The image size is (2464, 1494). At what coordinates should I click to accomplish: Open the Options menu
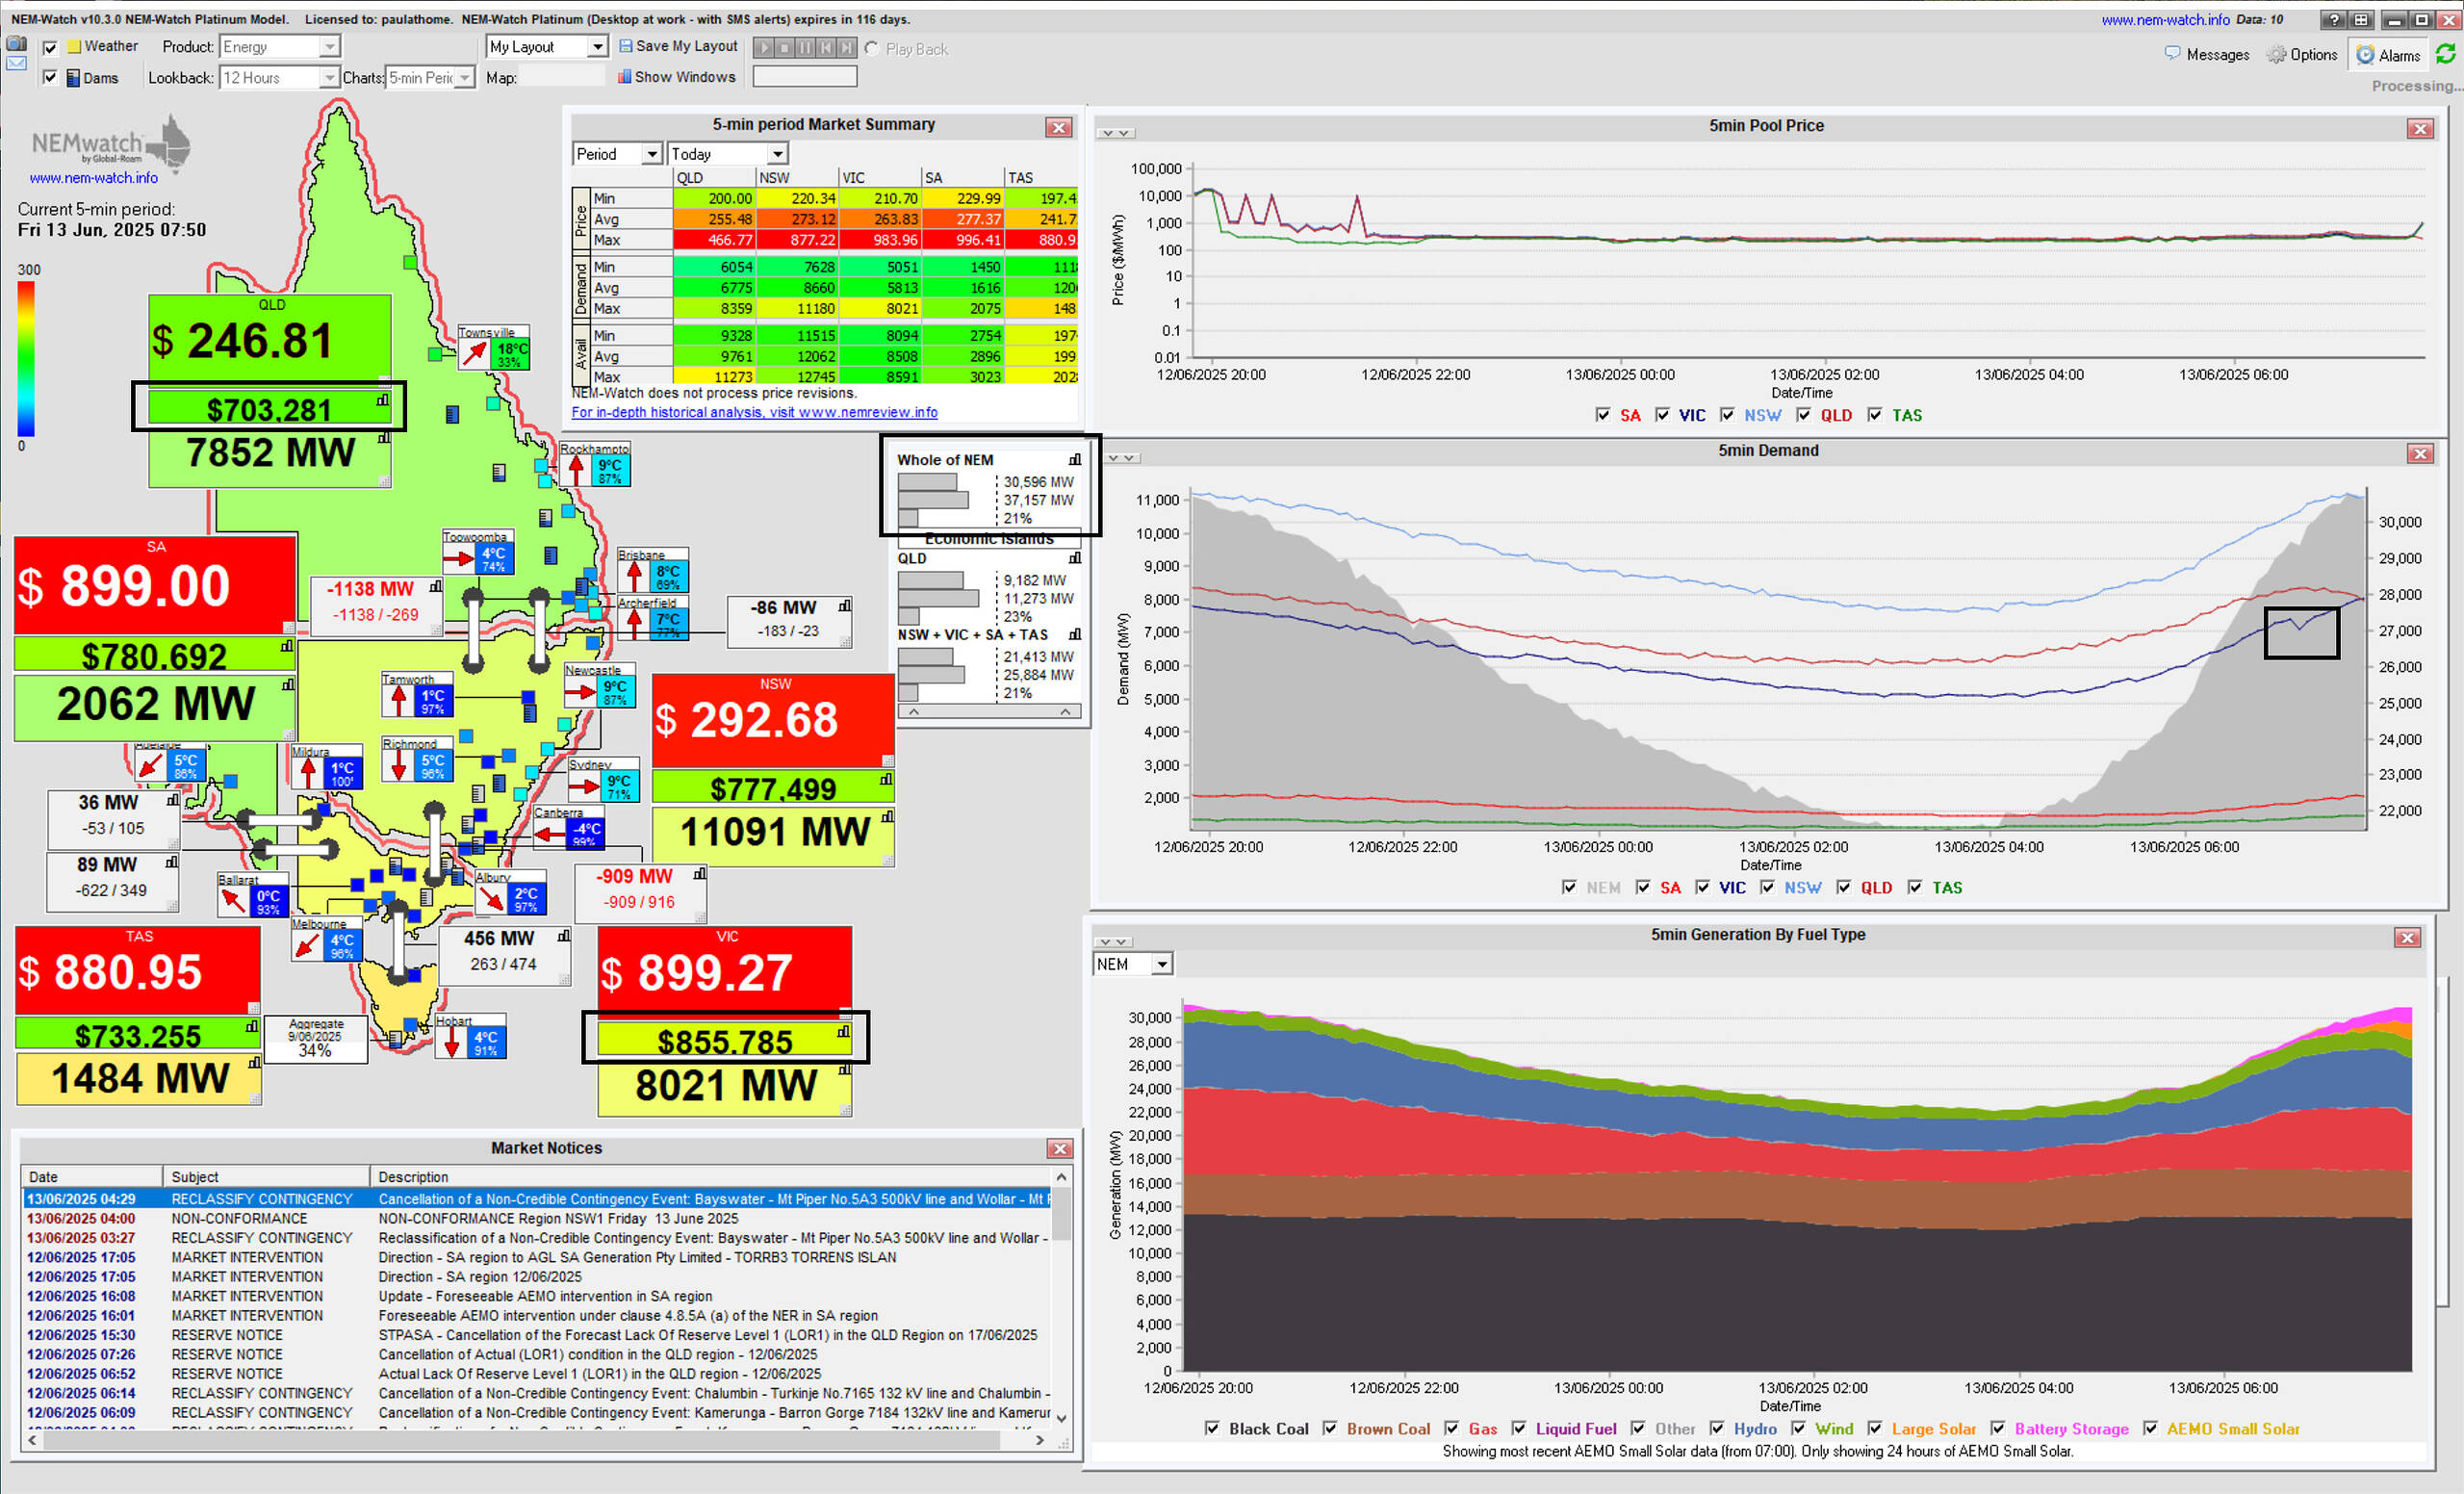click(x=2302, y=54)
